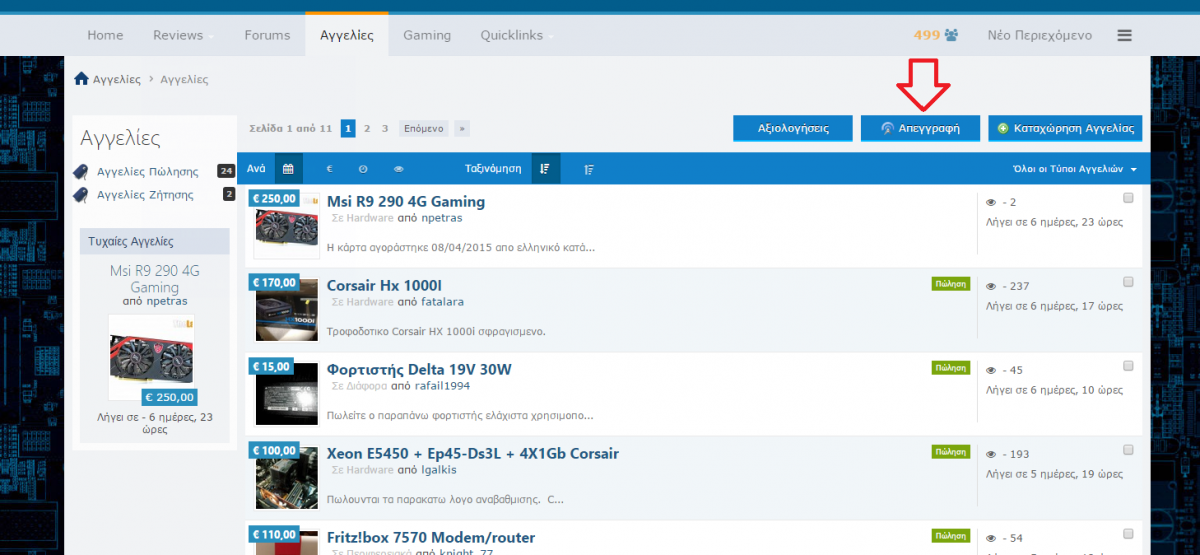Click the home icon in the breadcrumb
The image size is (1200, 555).
pyautogui.click(x=82, y=78)
